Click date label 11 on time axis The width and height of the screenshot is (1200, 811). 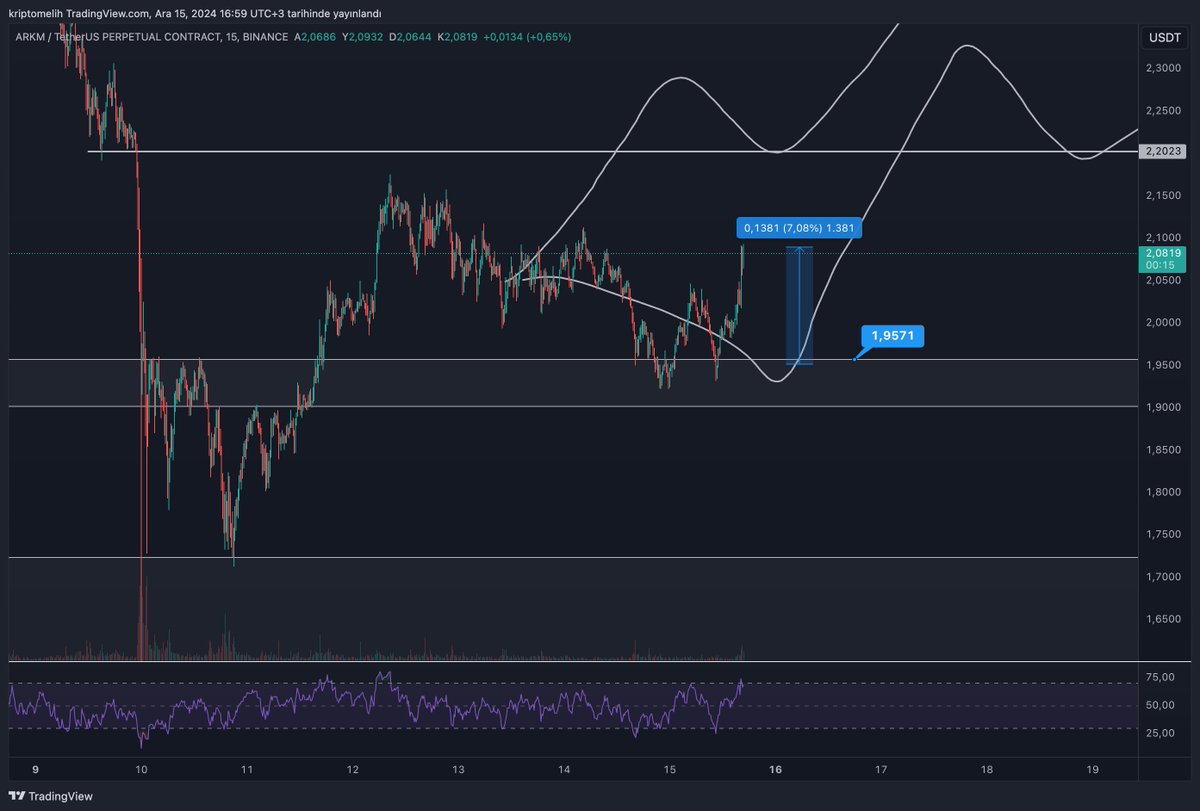(x=246, y=770)
